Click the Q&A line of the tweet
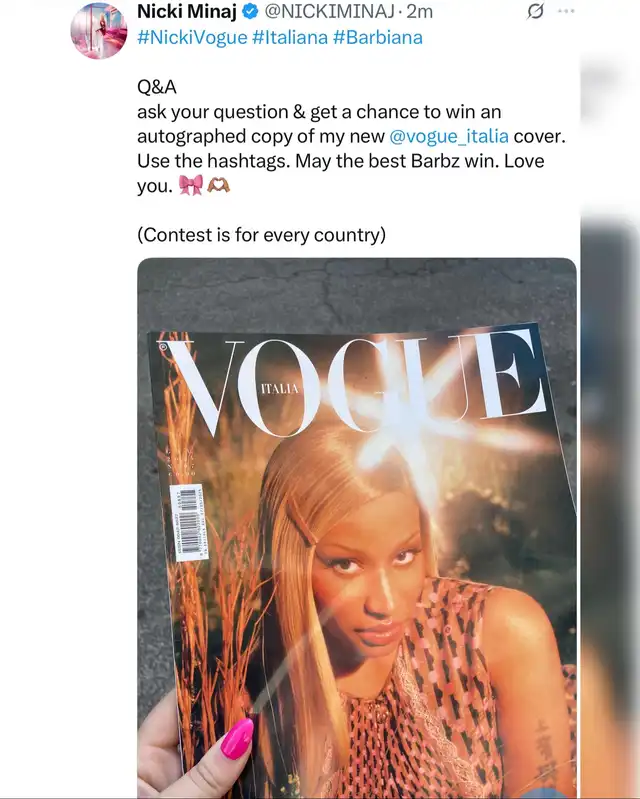Viewport: 640px width, 799px height. pos(157,87)
